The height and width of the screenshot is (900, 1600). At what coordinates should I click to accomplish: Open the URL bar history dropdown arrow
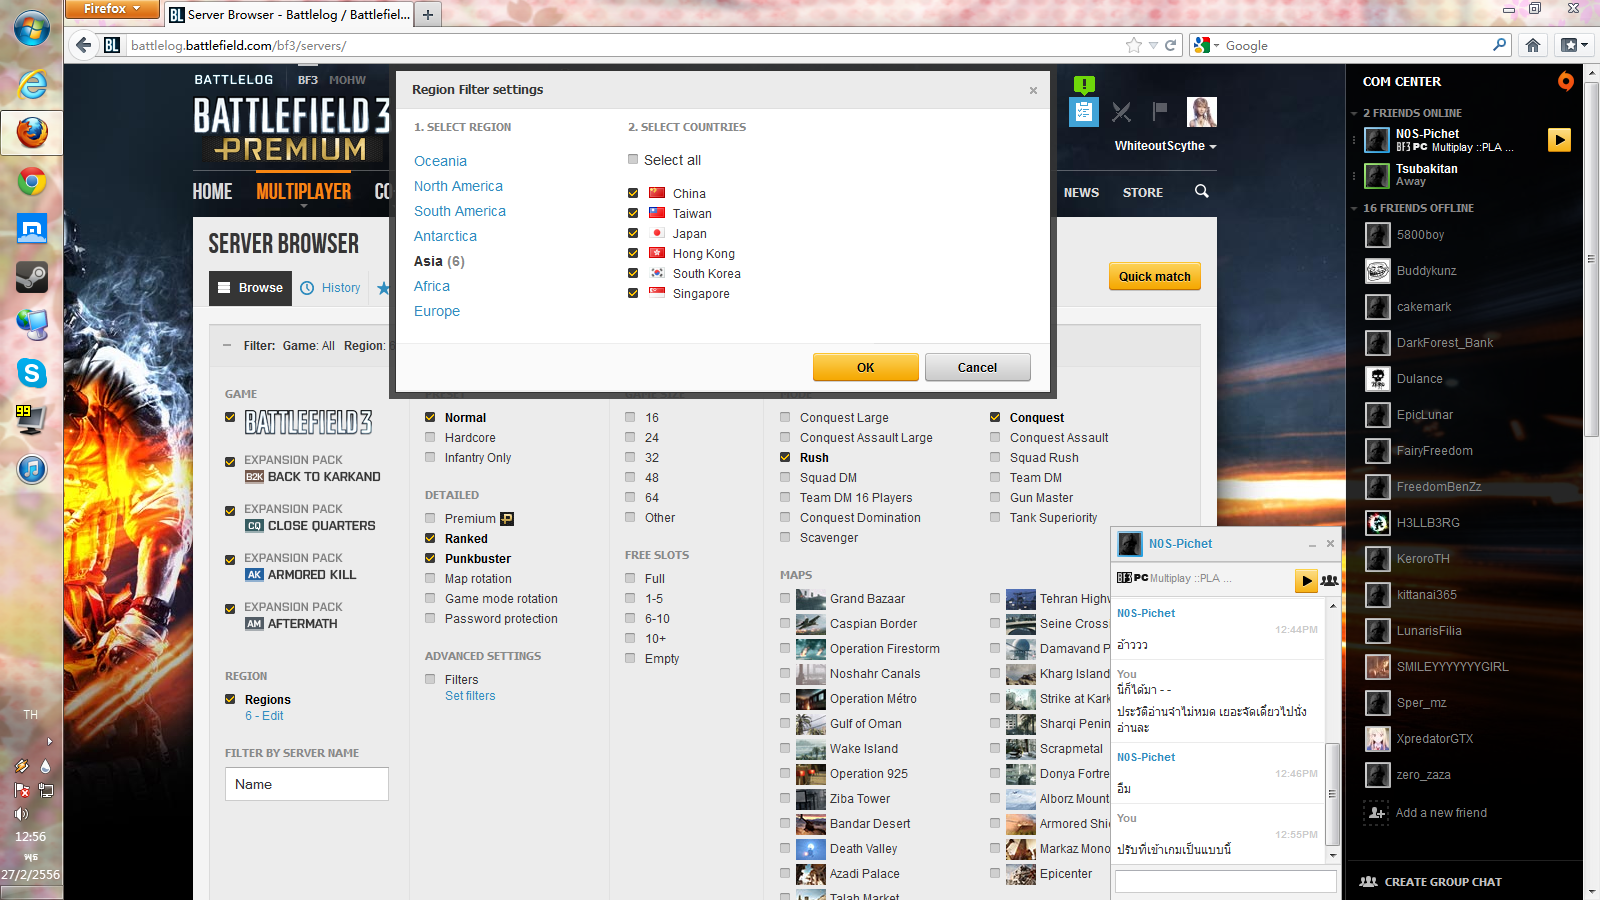[1153, 45]
